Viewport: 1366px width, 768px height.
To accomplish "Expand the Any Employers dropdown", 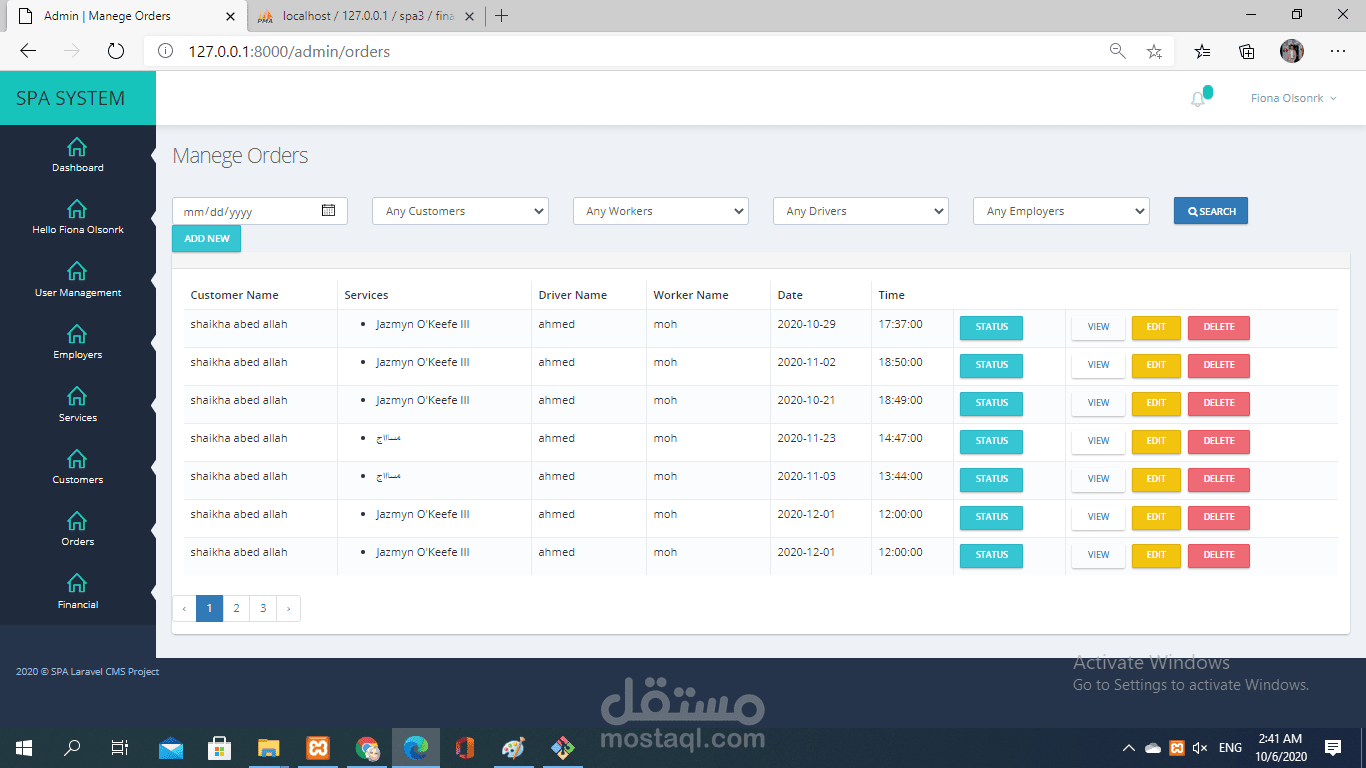I will tap(1061, 211).
